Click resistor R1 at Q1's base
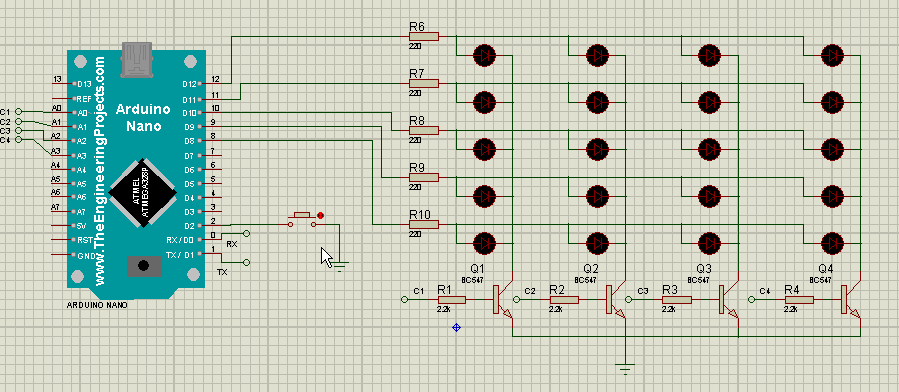 coord(452,299)
